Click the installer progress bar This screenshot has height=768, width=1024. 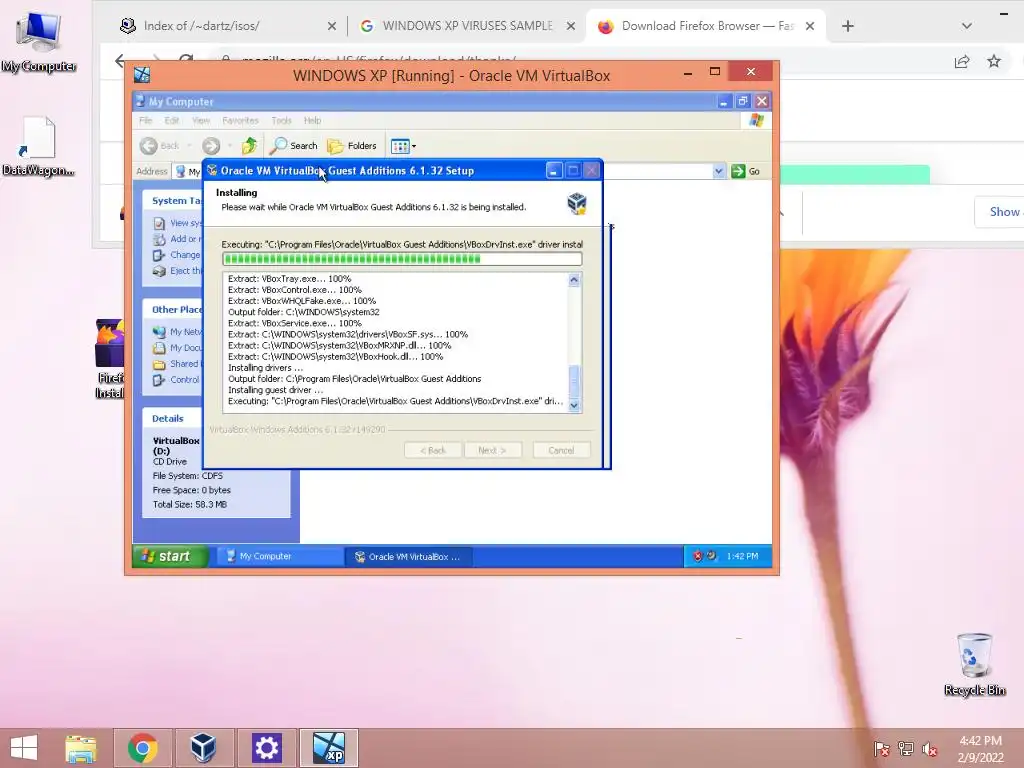pos(402,259)
